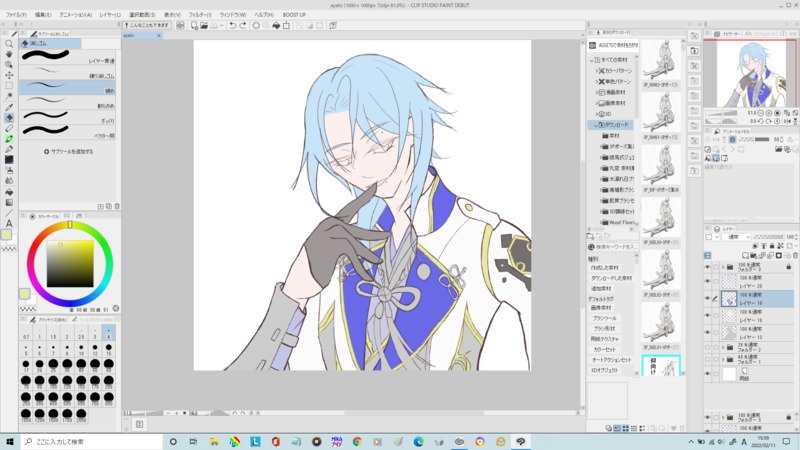800x450 pixels.
Task: Click the Redo arrow in the command bar
Action: 243,26
